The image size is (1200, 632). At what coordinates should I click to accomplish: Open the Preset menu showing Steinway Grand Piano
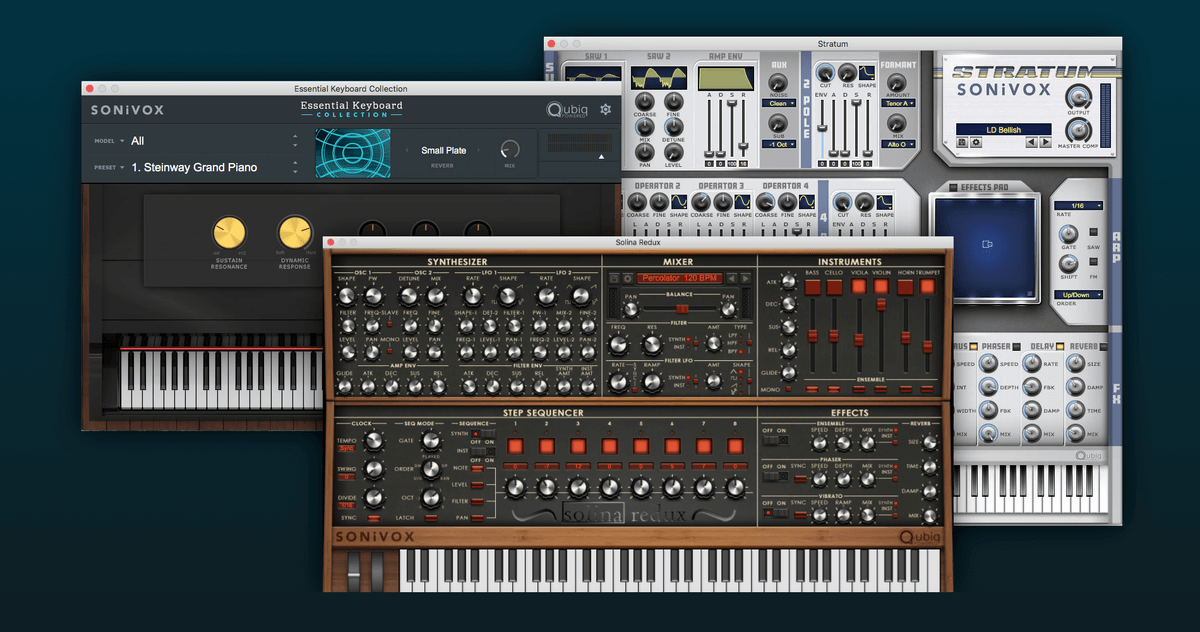(x=210, y=167)
